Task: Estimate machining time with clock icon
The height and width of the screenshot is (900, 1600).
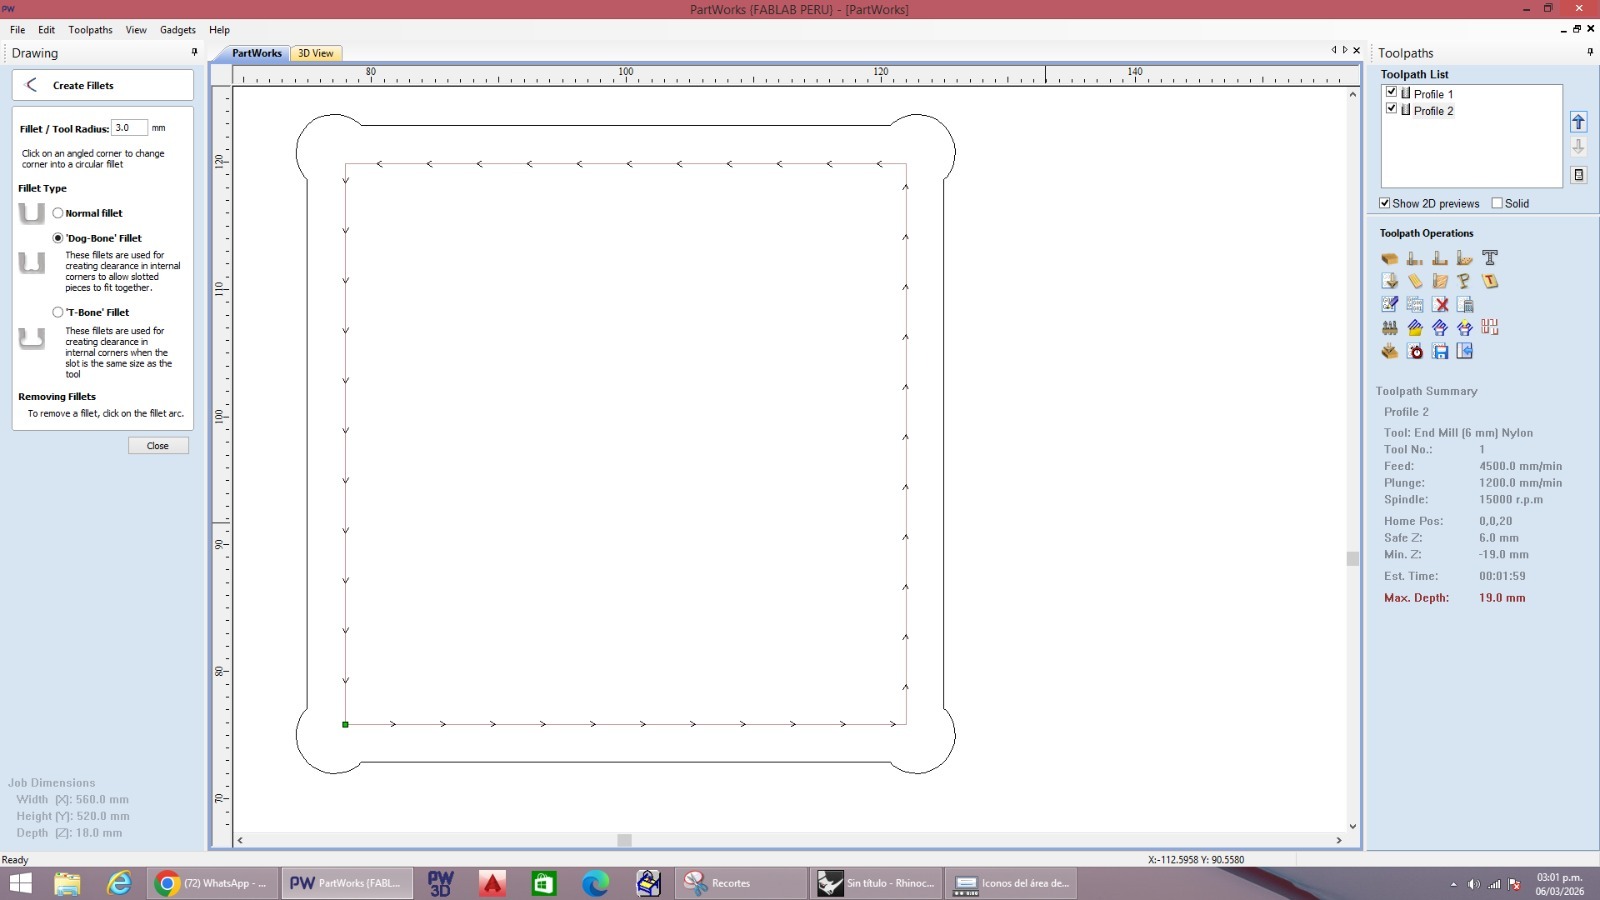Action: point(1415,351)
